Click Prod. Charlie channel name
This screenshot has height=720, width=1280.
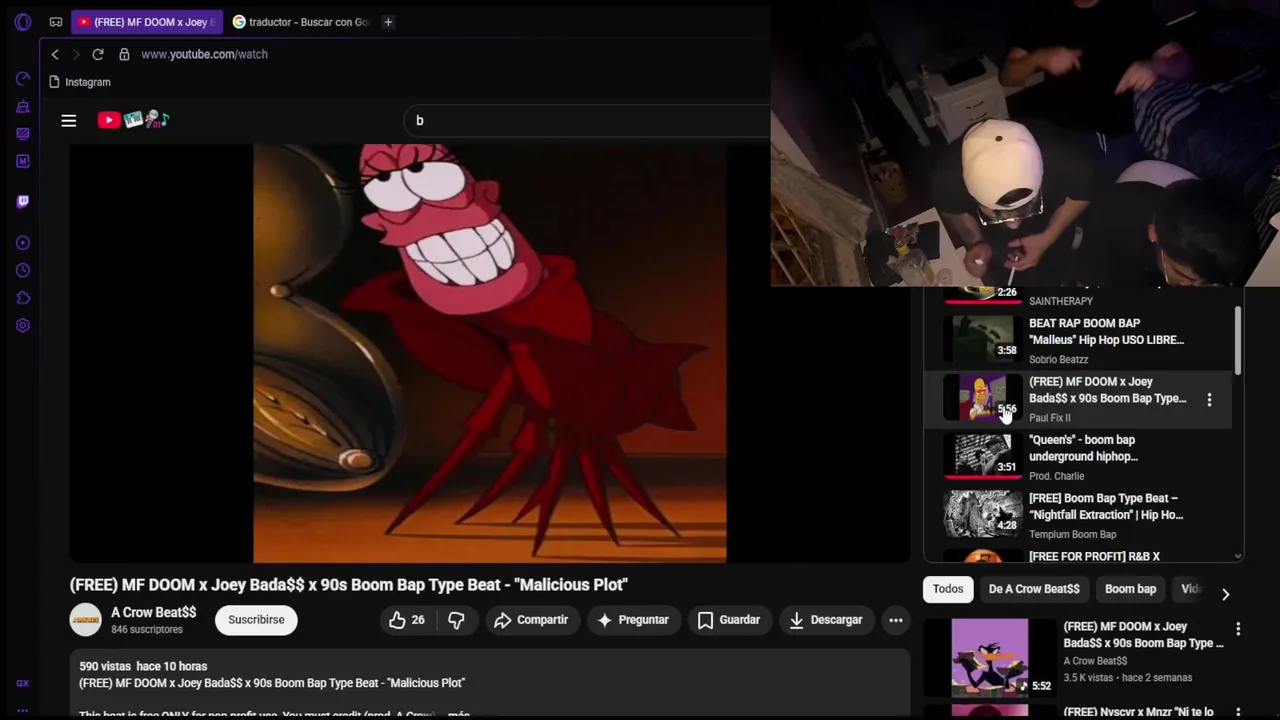point(1056,476)
